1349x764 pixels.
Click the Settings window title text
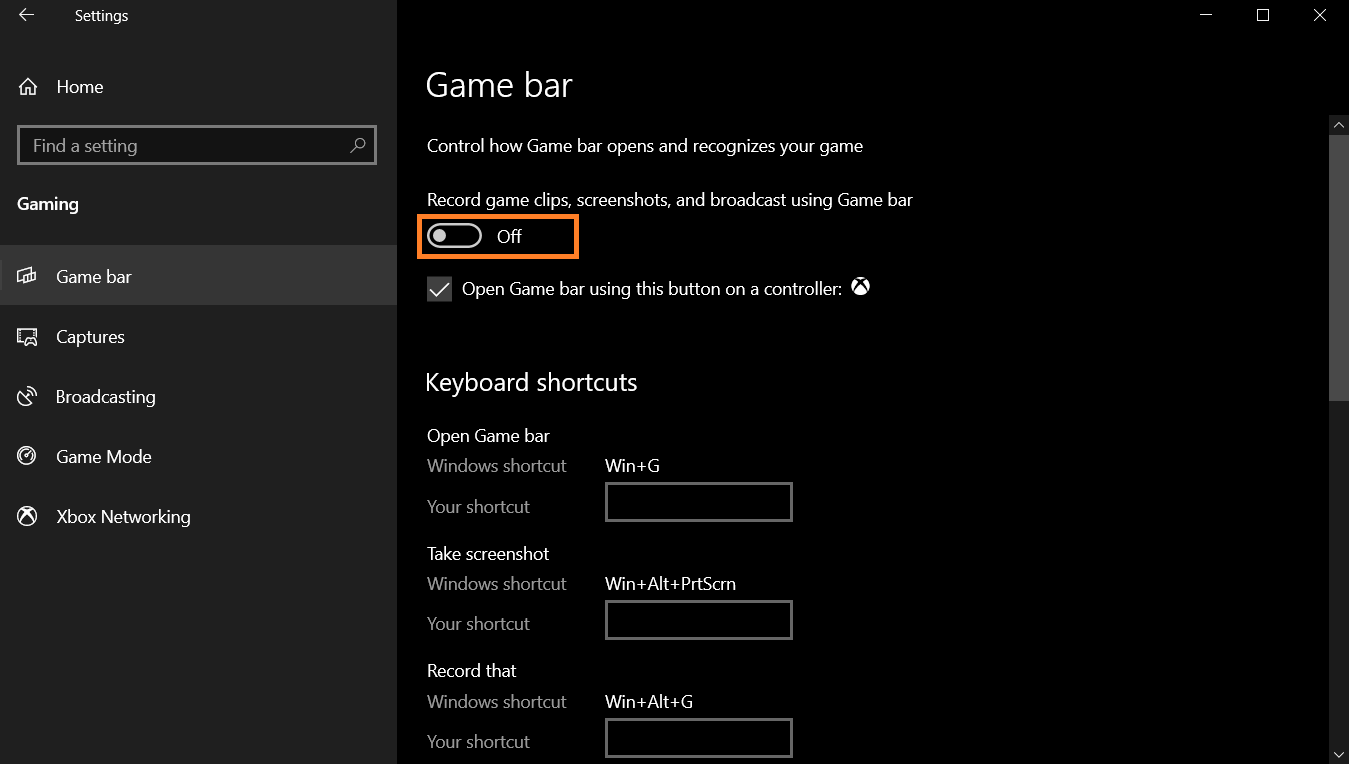coord(101,16)
